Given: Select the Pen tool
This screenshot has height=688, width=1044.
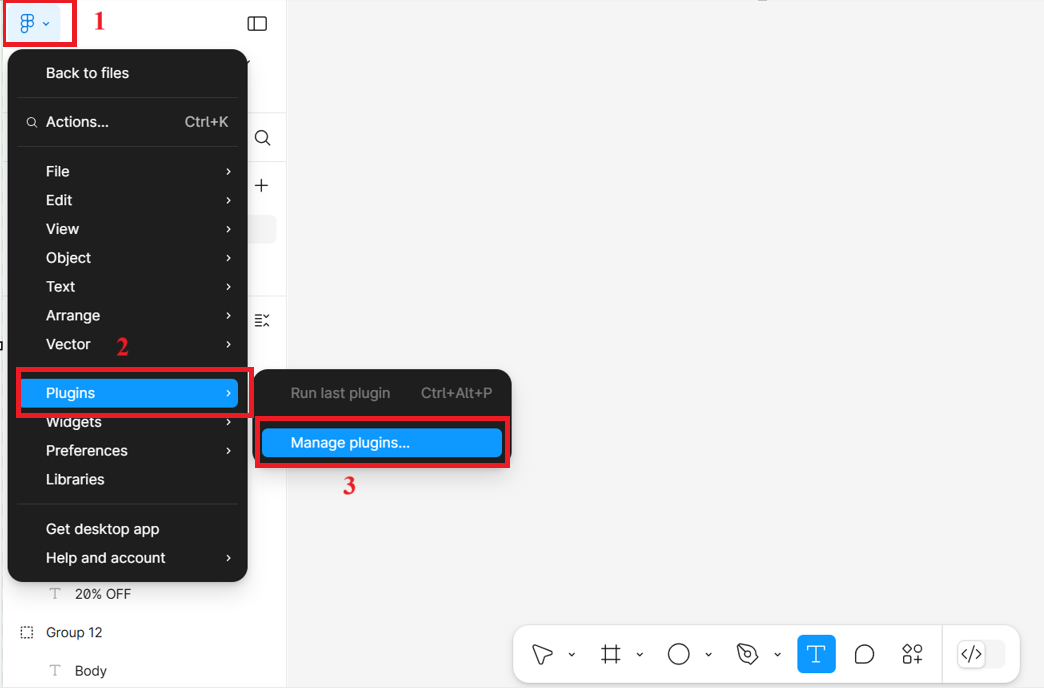Looking at the screenshot, I should 747,654.
